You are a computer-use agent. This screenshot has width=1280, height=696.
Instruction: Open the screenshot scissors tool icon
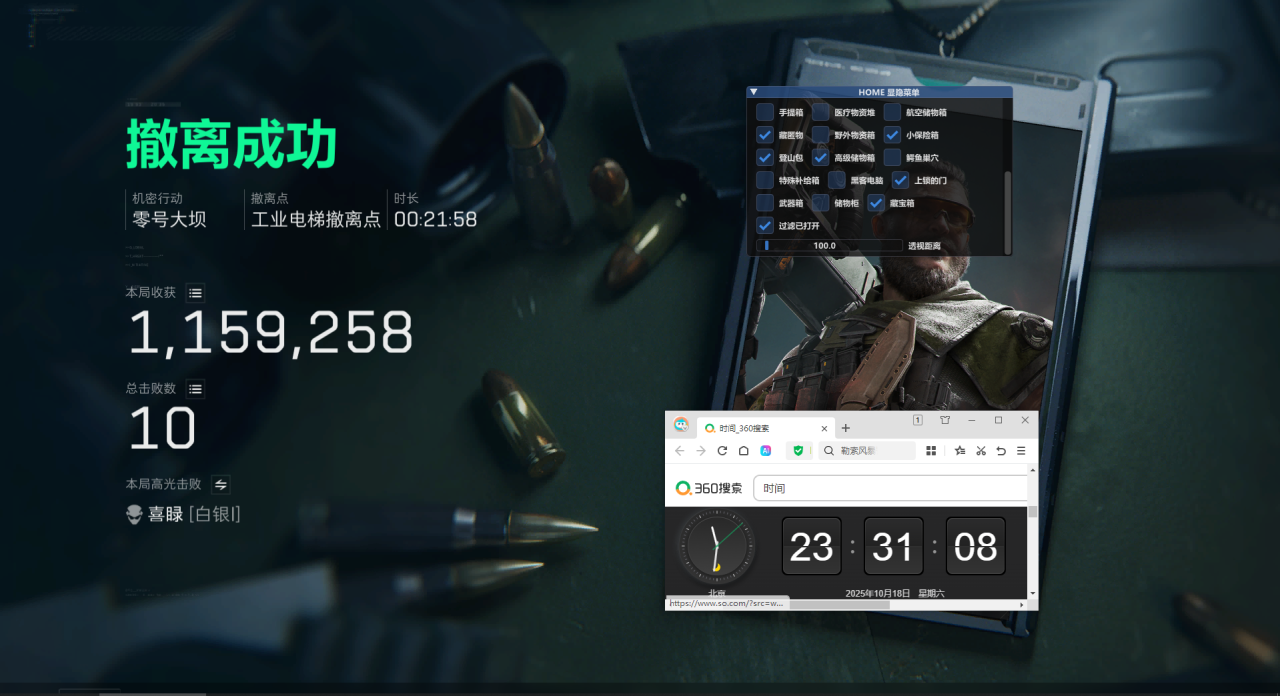click(982, 450)
